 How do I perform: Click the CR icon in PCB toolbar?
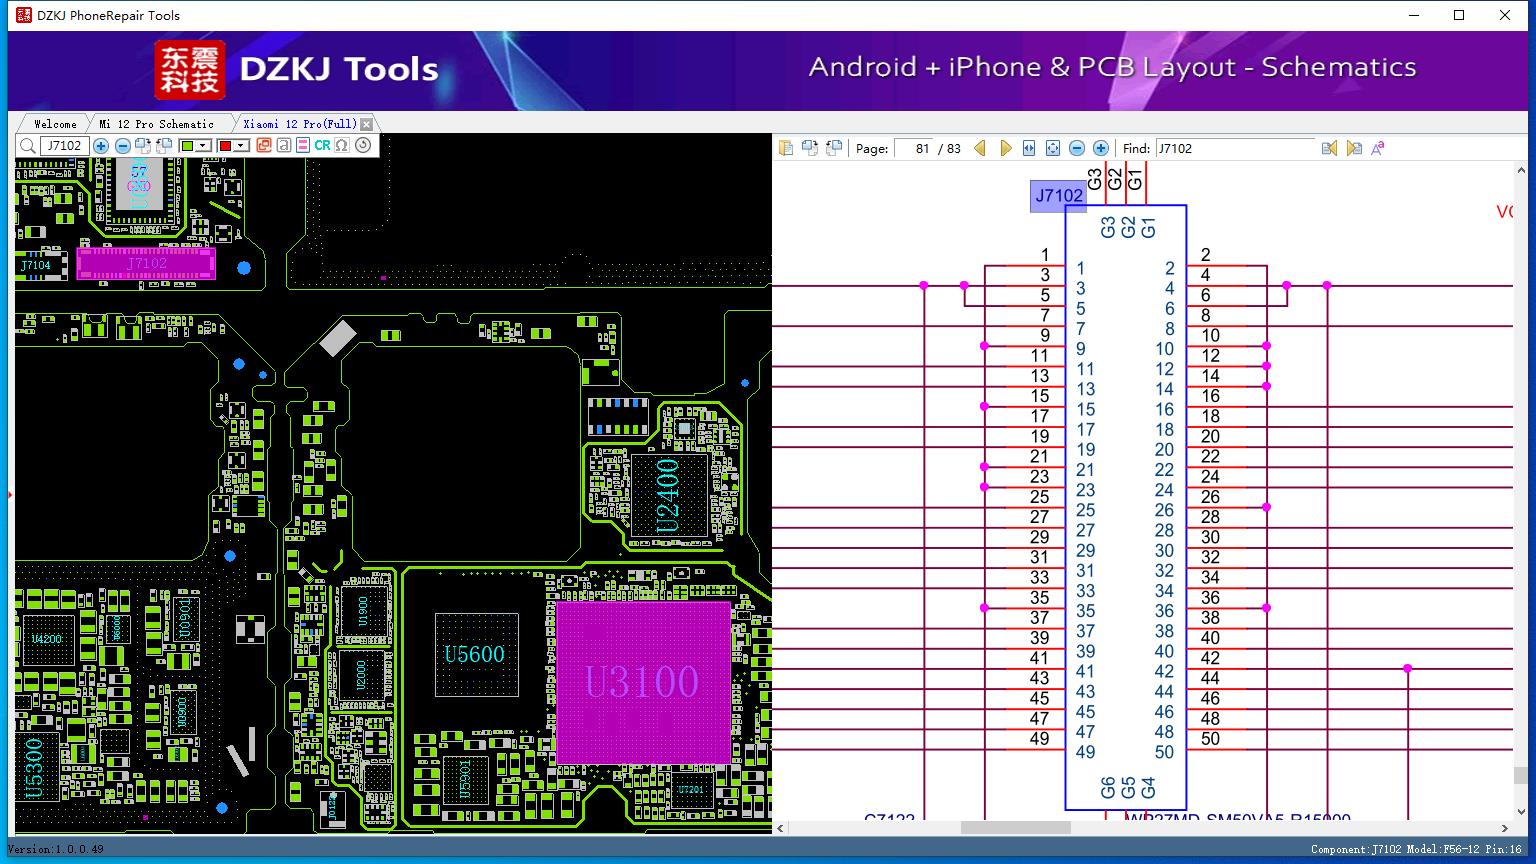pyautogui.click(x=322, y=146)
